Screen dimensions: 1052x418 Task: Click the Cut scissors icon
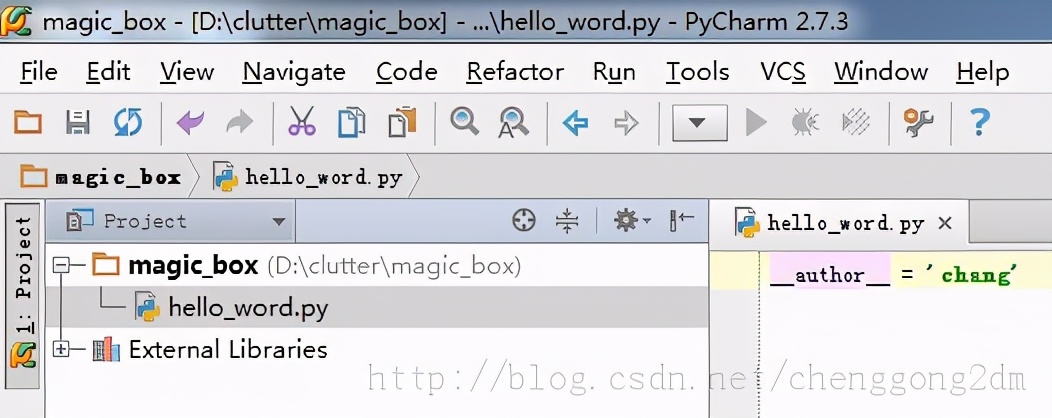click(x=302, y=122)
